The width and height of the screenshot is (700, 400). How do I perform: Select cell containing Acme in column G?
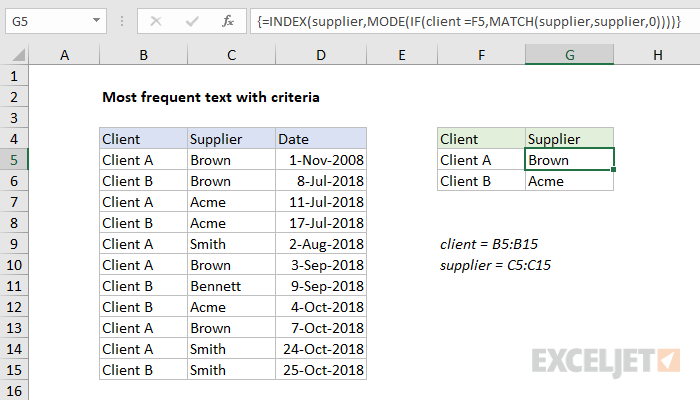569,181
